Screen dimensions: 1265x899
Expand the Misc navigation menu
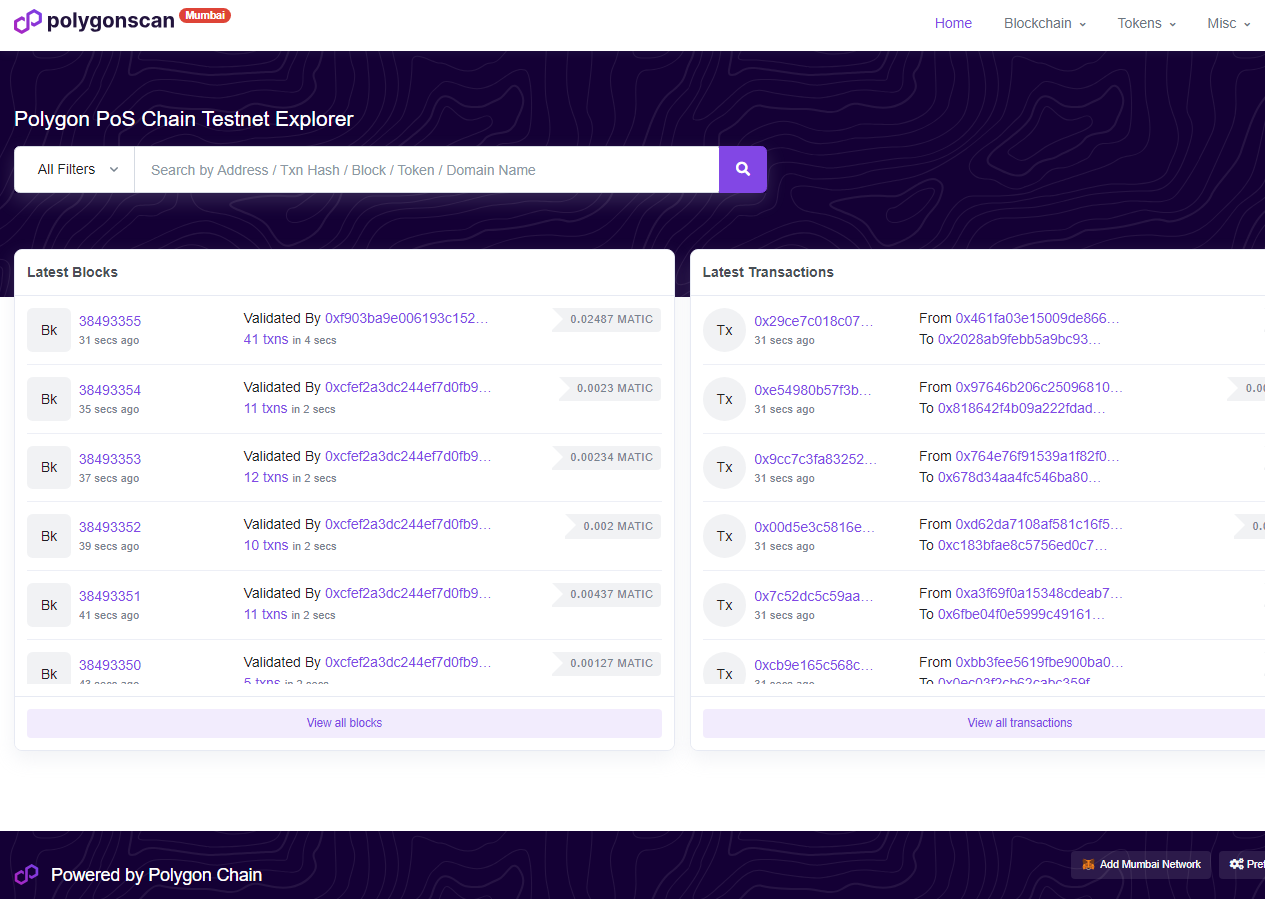pos(1229,23)
